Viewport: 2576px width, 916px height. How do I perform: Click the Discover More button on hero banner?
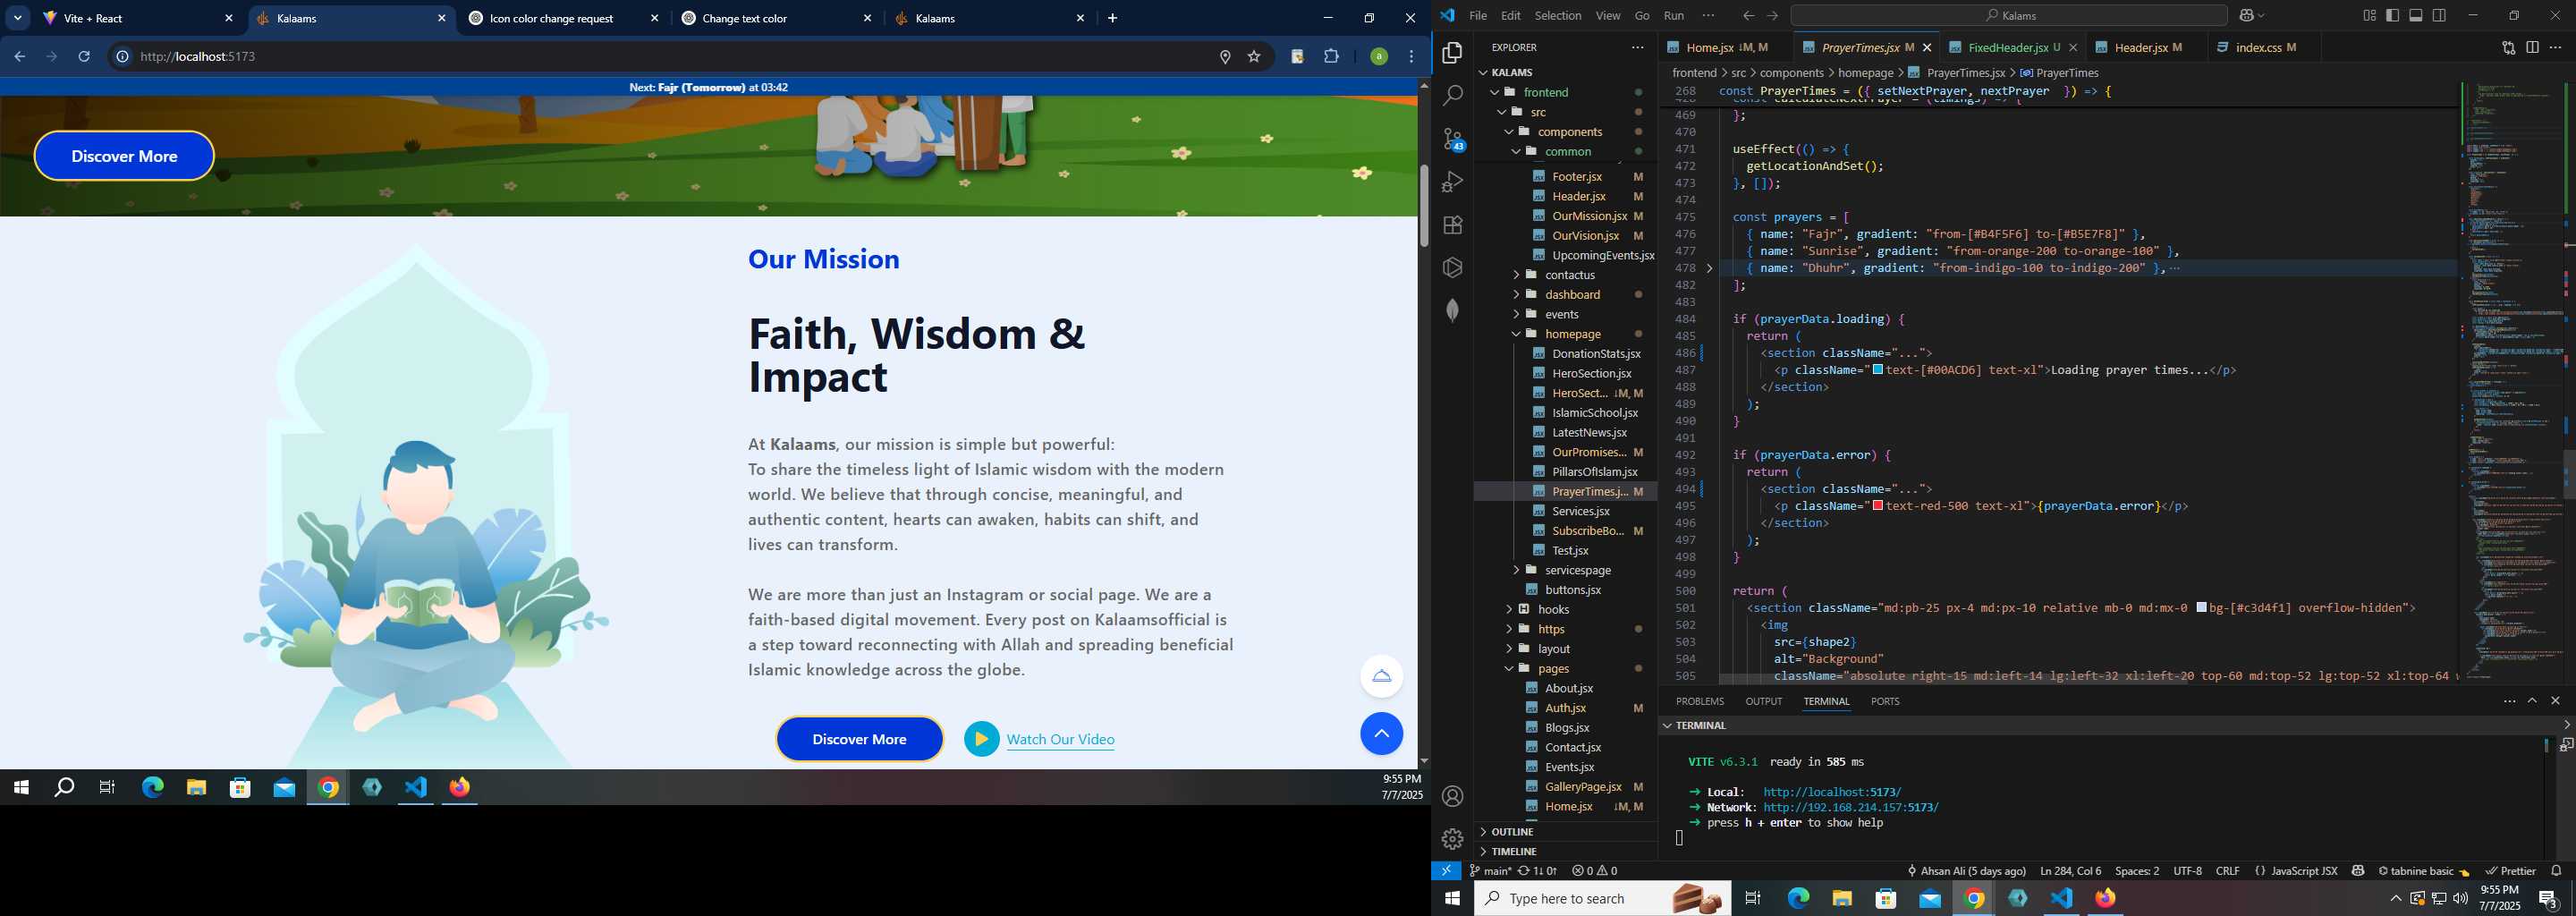click(124, 156)
